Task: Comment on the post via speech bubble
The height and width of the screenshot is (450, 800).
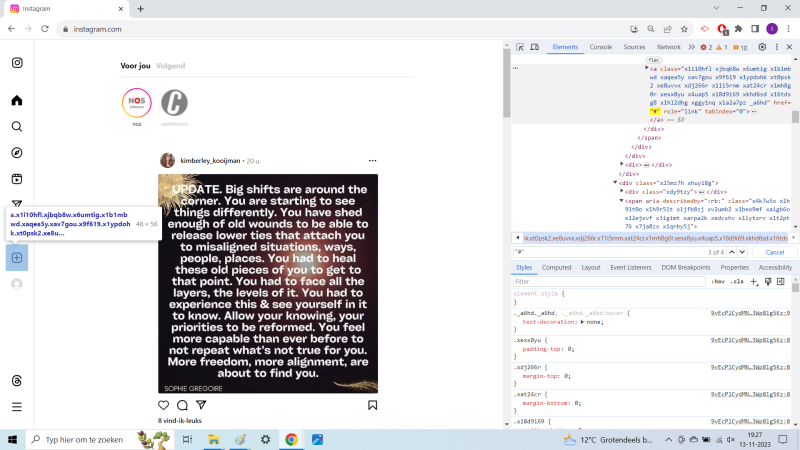Action: click(x=182, y=405)
